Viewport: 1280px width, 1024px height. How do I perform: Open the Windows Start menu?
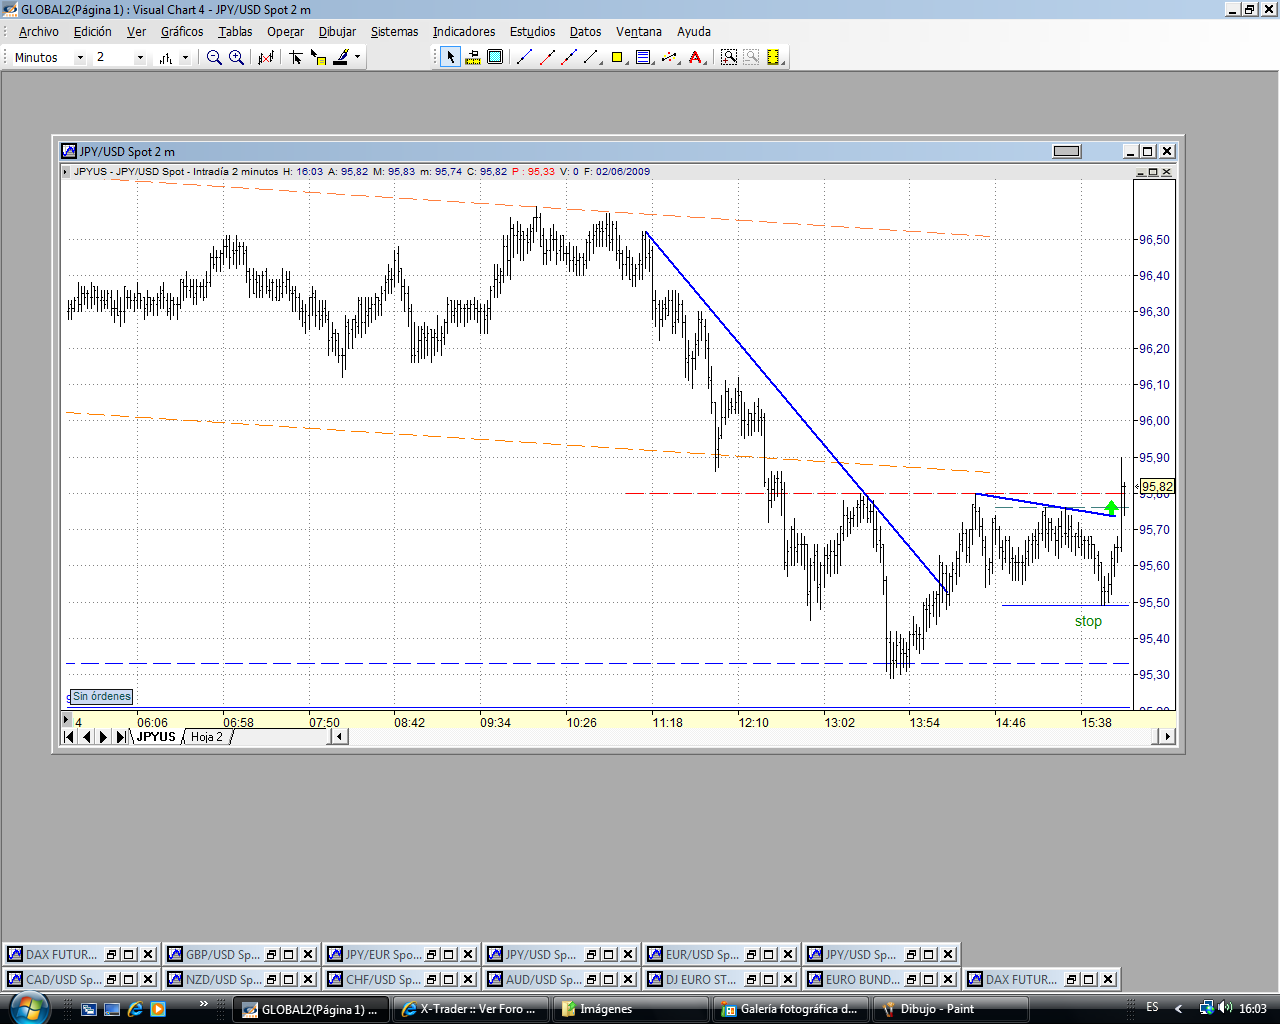28,1007
